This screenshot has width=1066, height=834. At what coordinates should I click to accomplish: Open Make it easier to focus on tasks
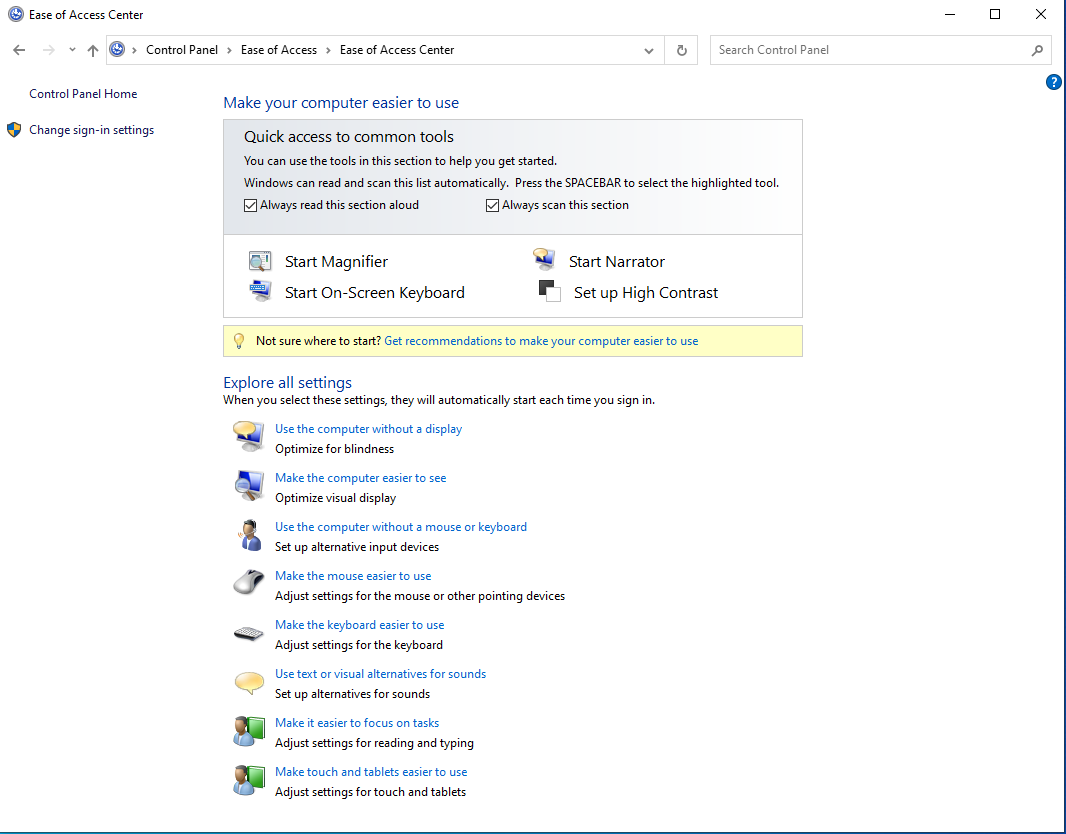pyautogui.click(x=357, y=723)
